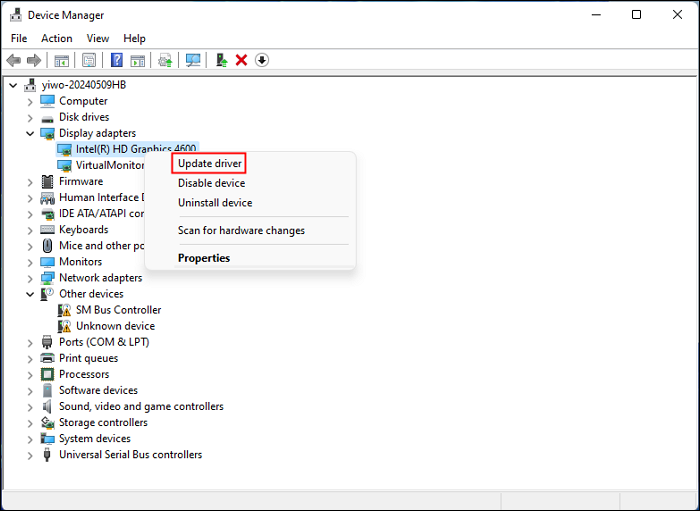Select the SM Bus Controller device

(118, 310)
